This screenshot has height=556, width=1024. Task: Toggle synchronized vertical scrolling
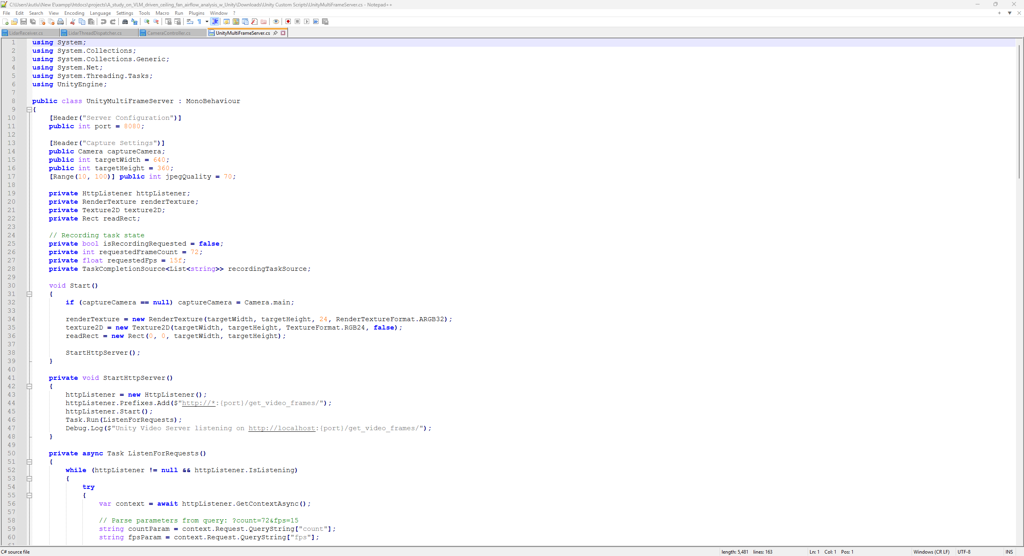168,22
